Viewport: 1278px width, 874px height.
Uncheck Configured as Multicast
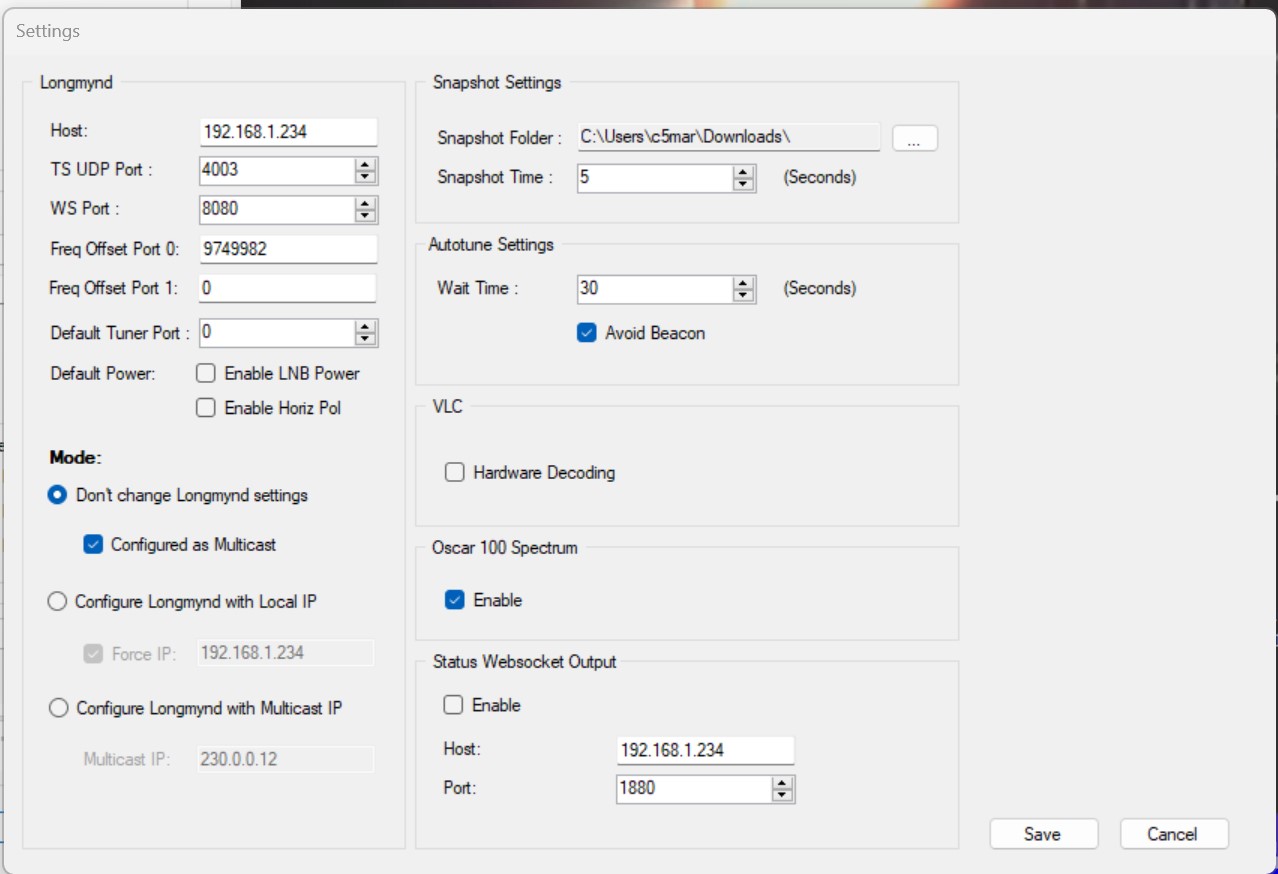[93, 545]
